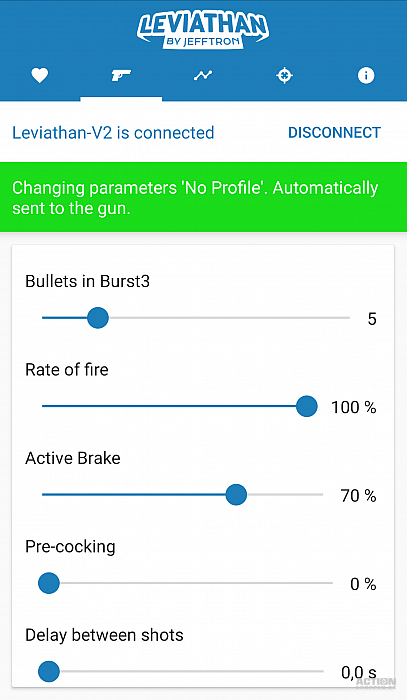Open the info tab icon
This screenshot has height=700, width=407.
click(x=366, y=75)
